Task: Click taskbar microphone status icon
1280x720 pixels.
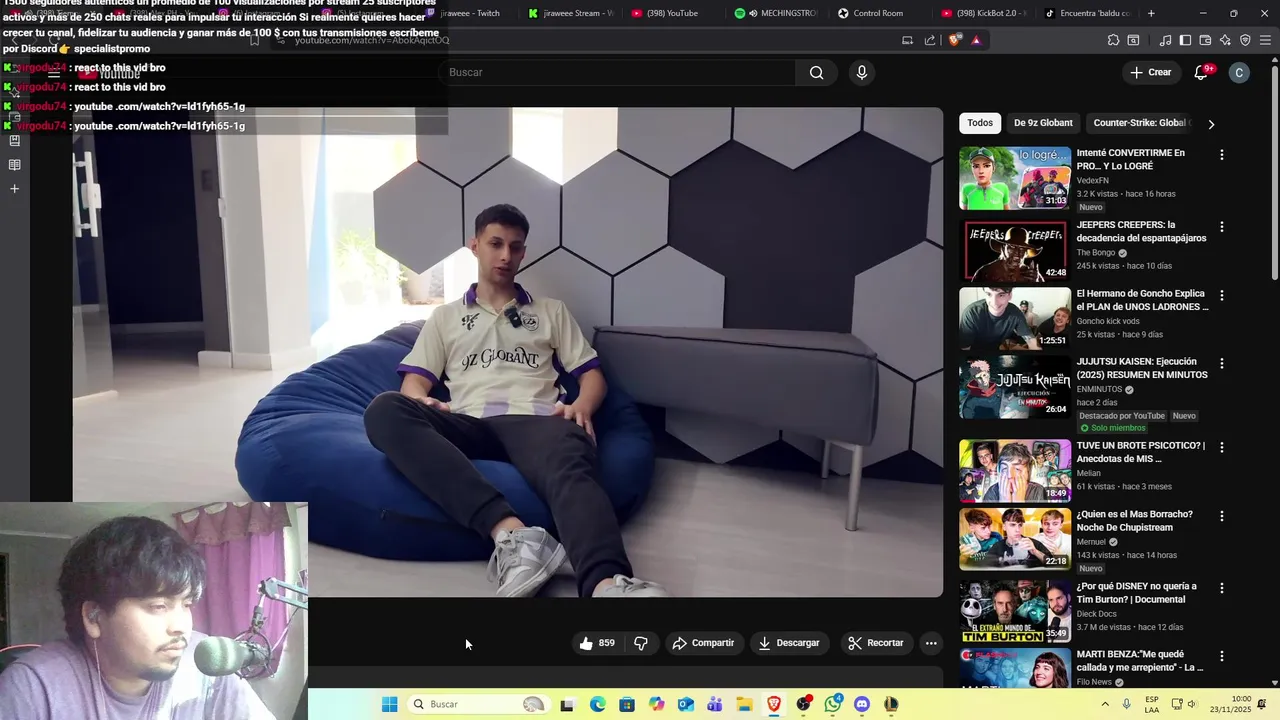Action: pos(1127,704)
